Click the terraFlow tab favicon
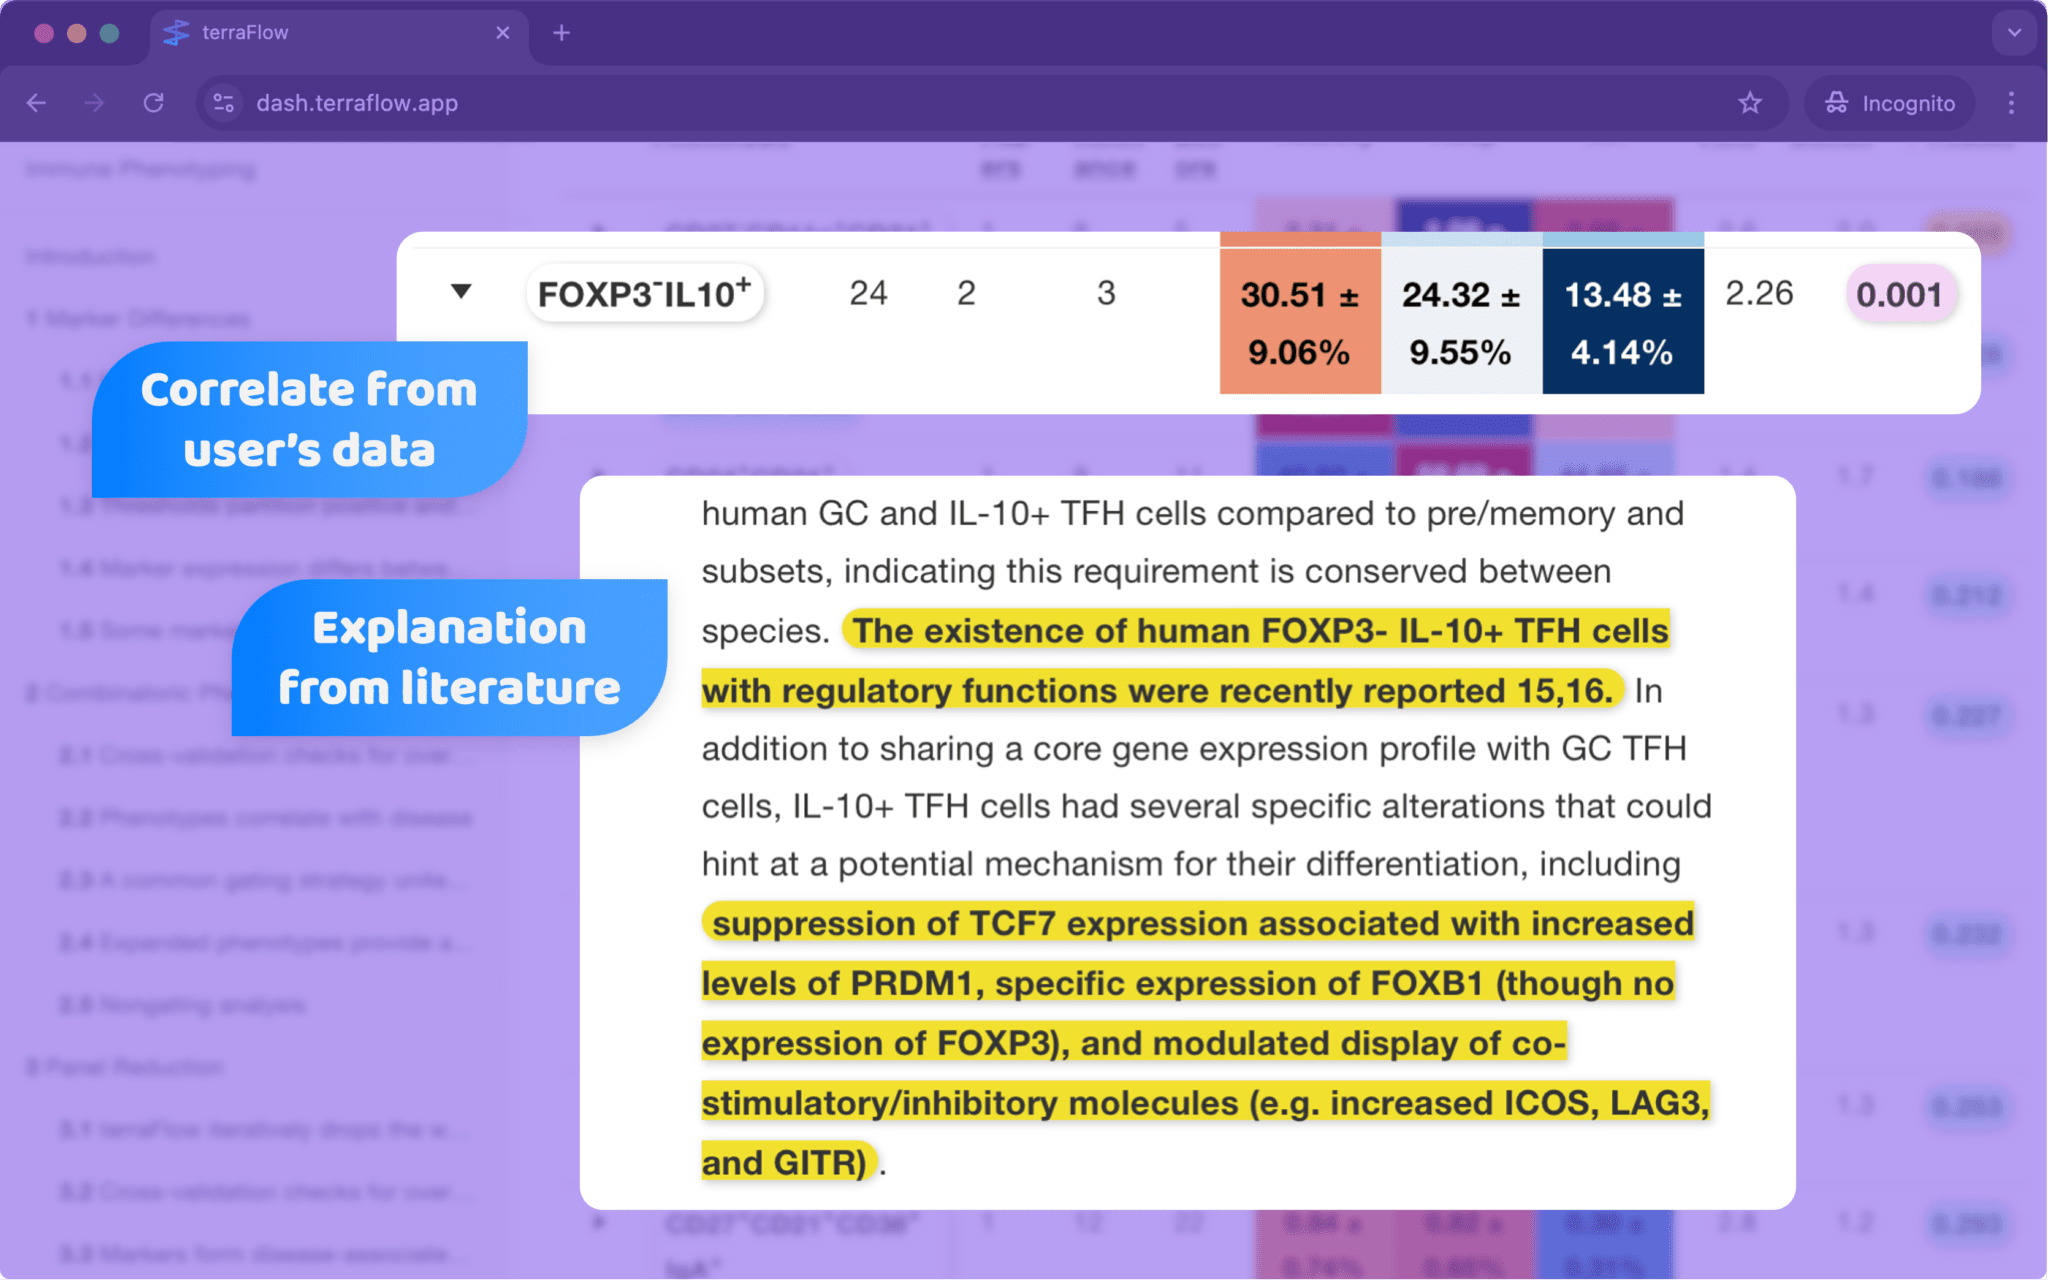This screenshot has height=1281, width=2048. pyautogui.click(x=176, y=33)
